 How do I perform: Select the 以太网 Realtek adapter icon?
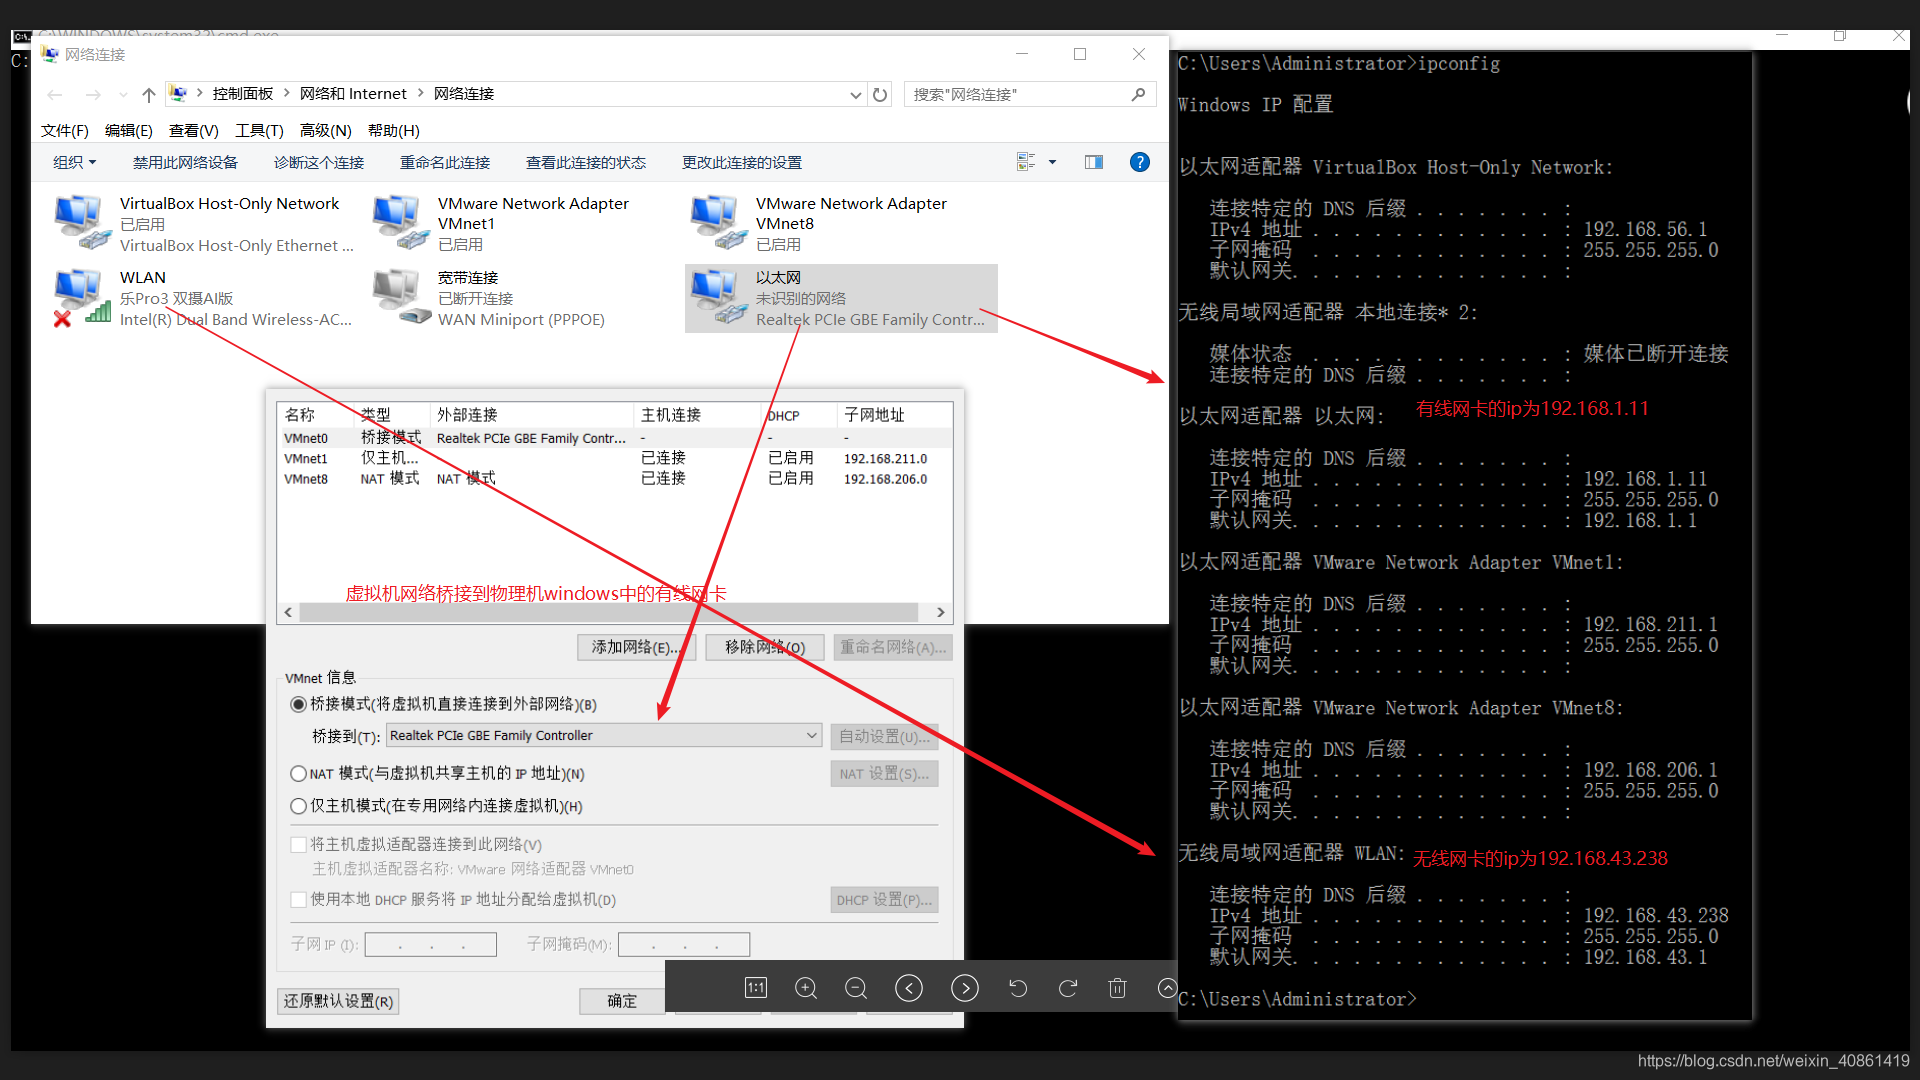click(x=717, y=298)
